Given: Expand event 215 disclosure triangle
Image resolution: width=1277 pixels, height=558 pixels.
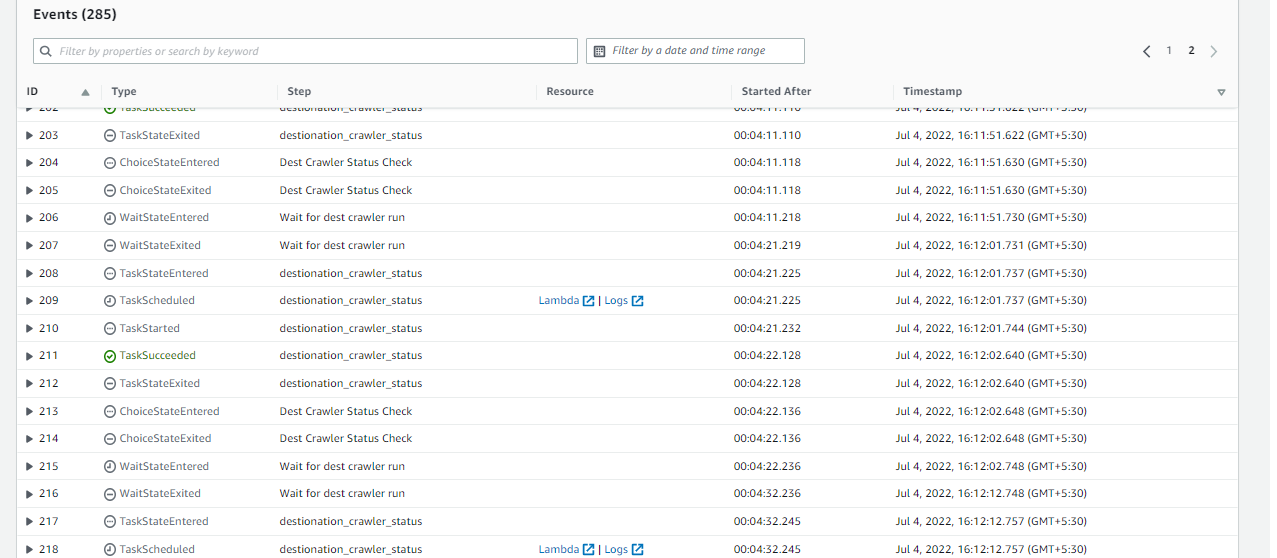Looking at the screenshot, I should (30, 466).
